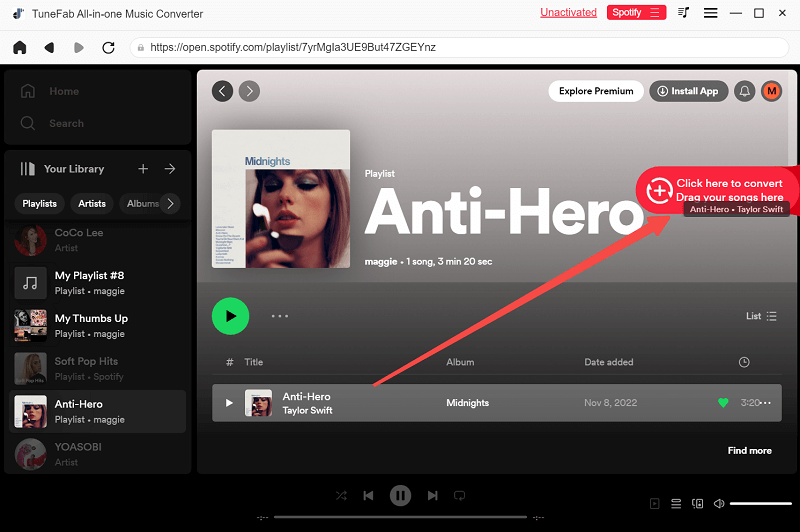This screenshot has height=532, width=800.
Task: Open the converting list music icon
Action: (684, 13)
